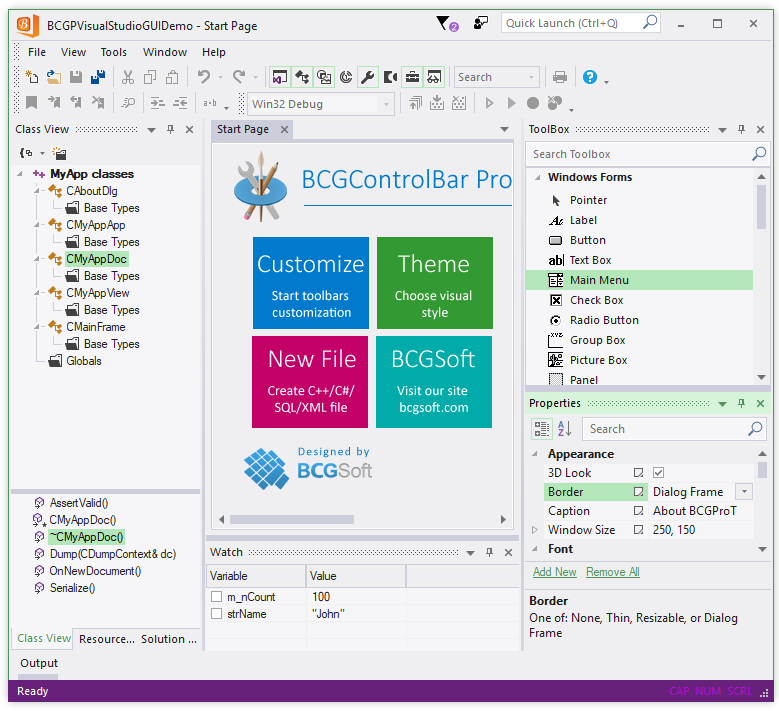Viewport: 779px width, 711px height.
Task: Select the CMainFrame class node
Action: coord(96,327)
